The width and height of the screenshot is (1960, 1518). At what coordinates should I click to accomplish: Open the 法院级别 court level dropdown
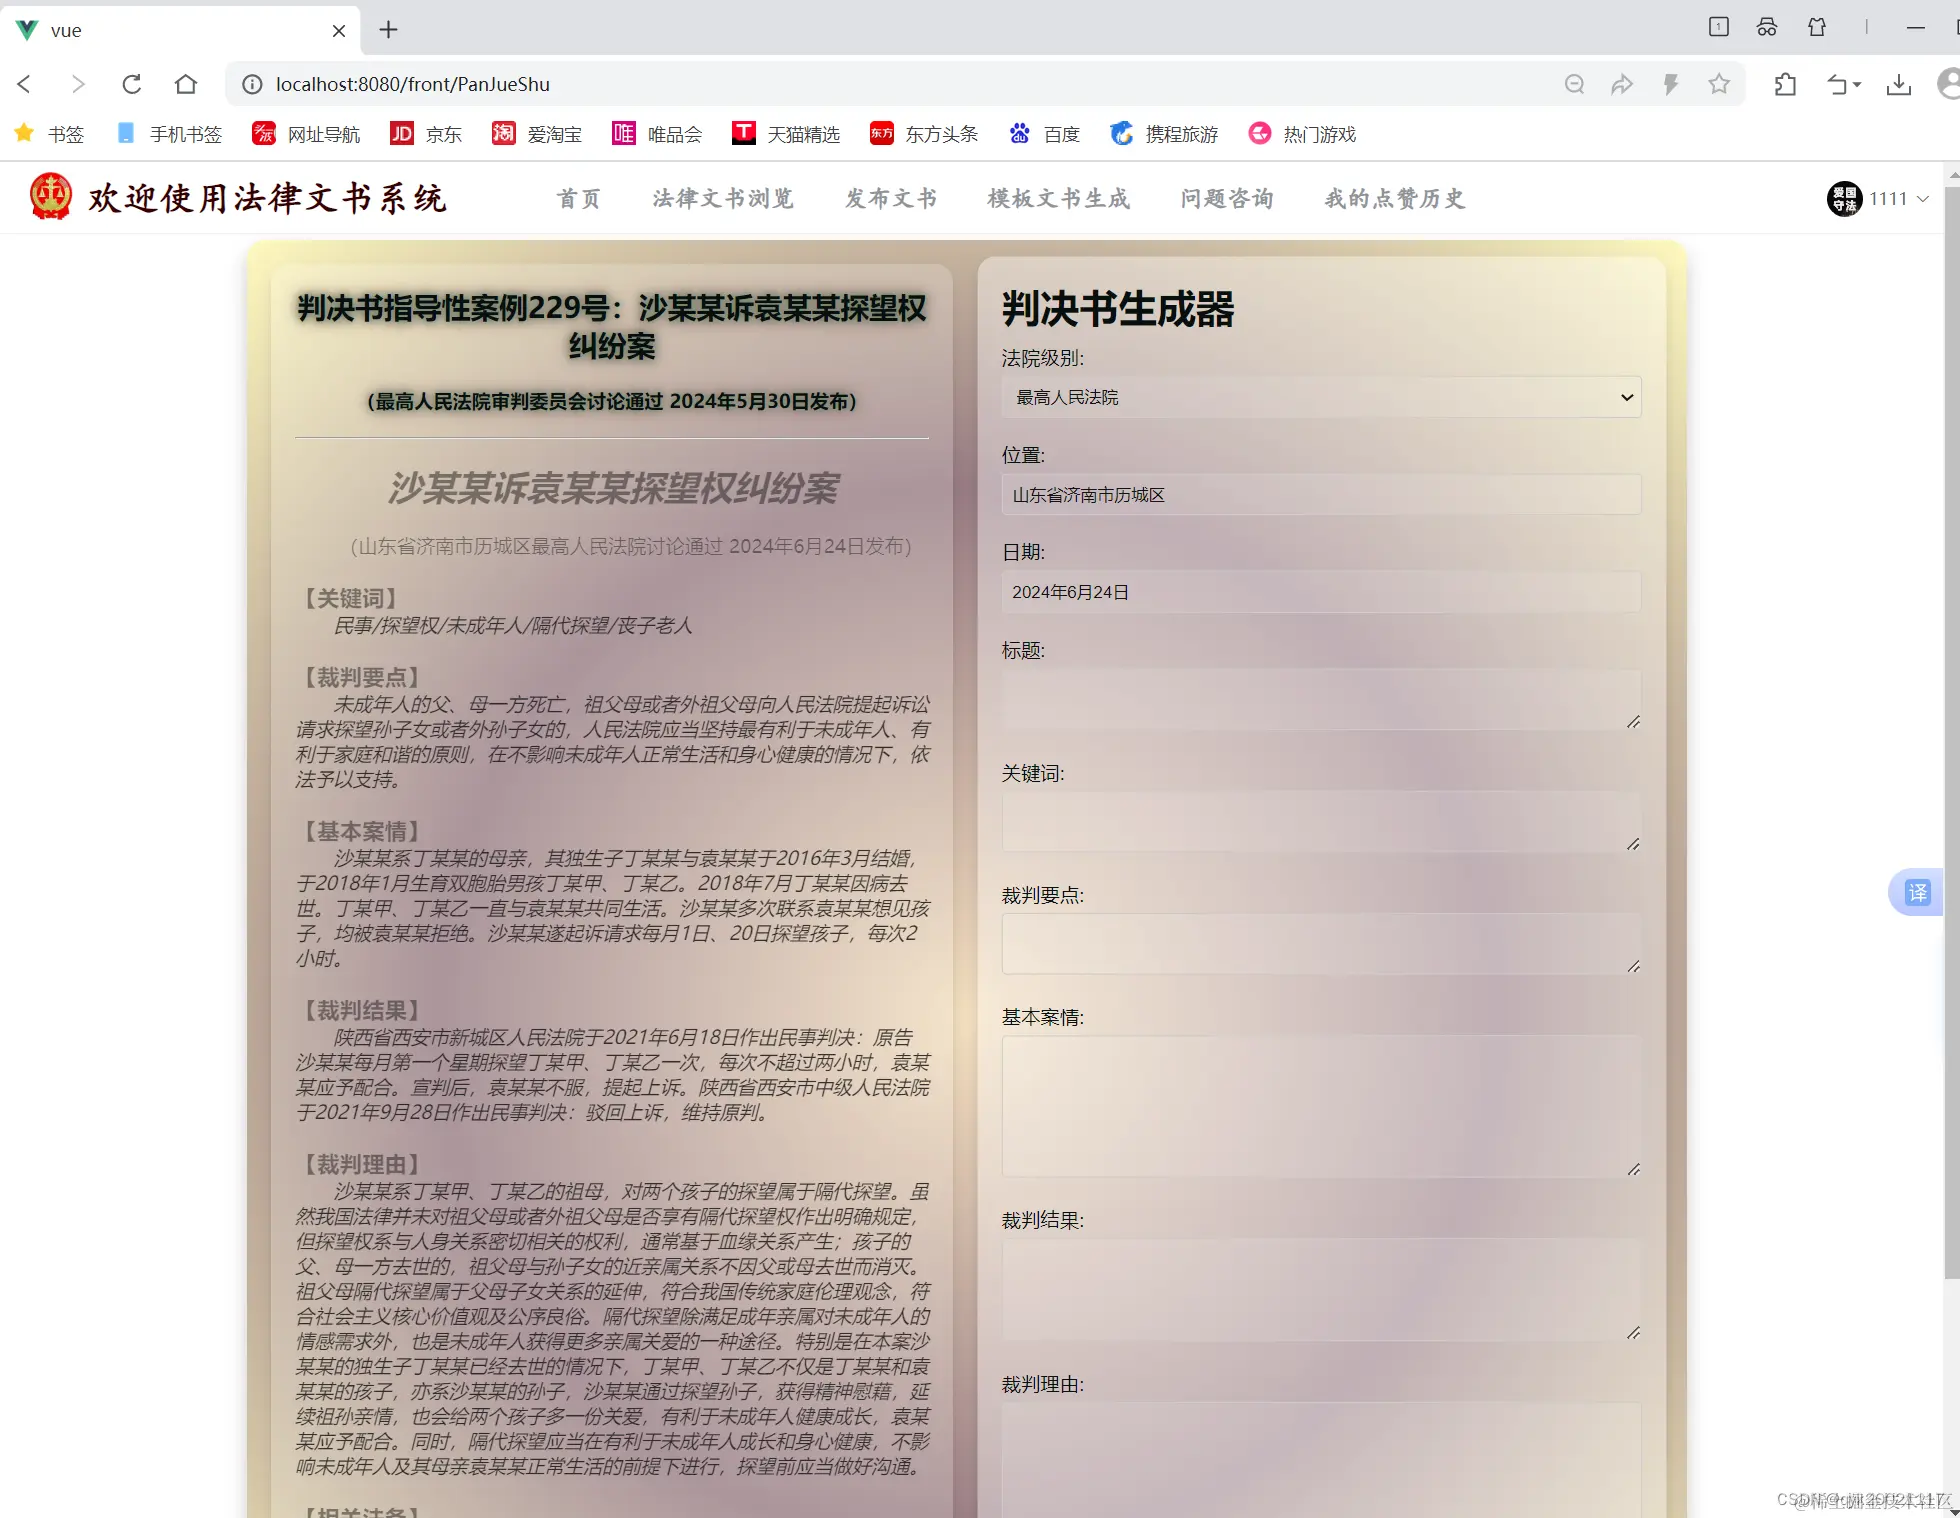(1321, 397)
